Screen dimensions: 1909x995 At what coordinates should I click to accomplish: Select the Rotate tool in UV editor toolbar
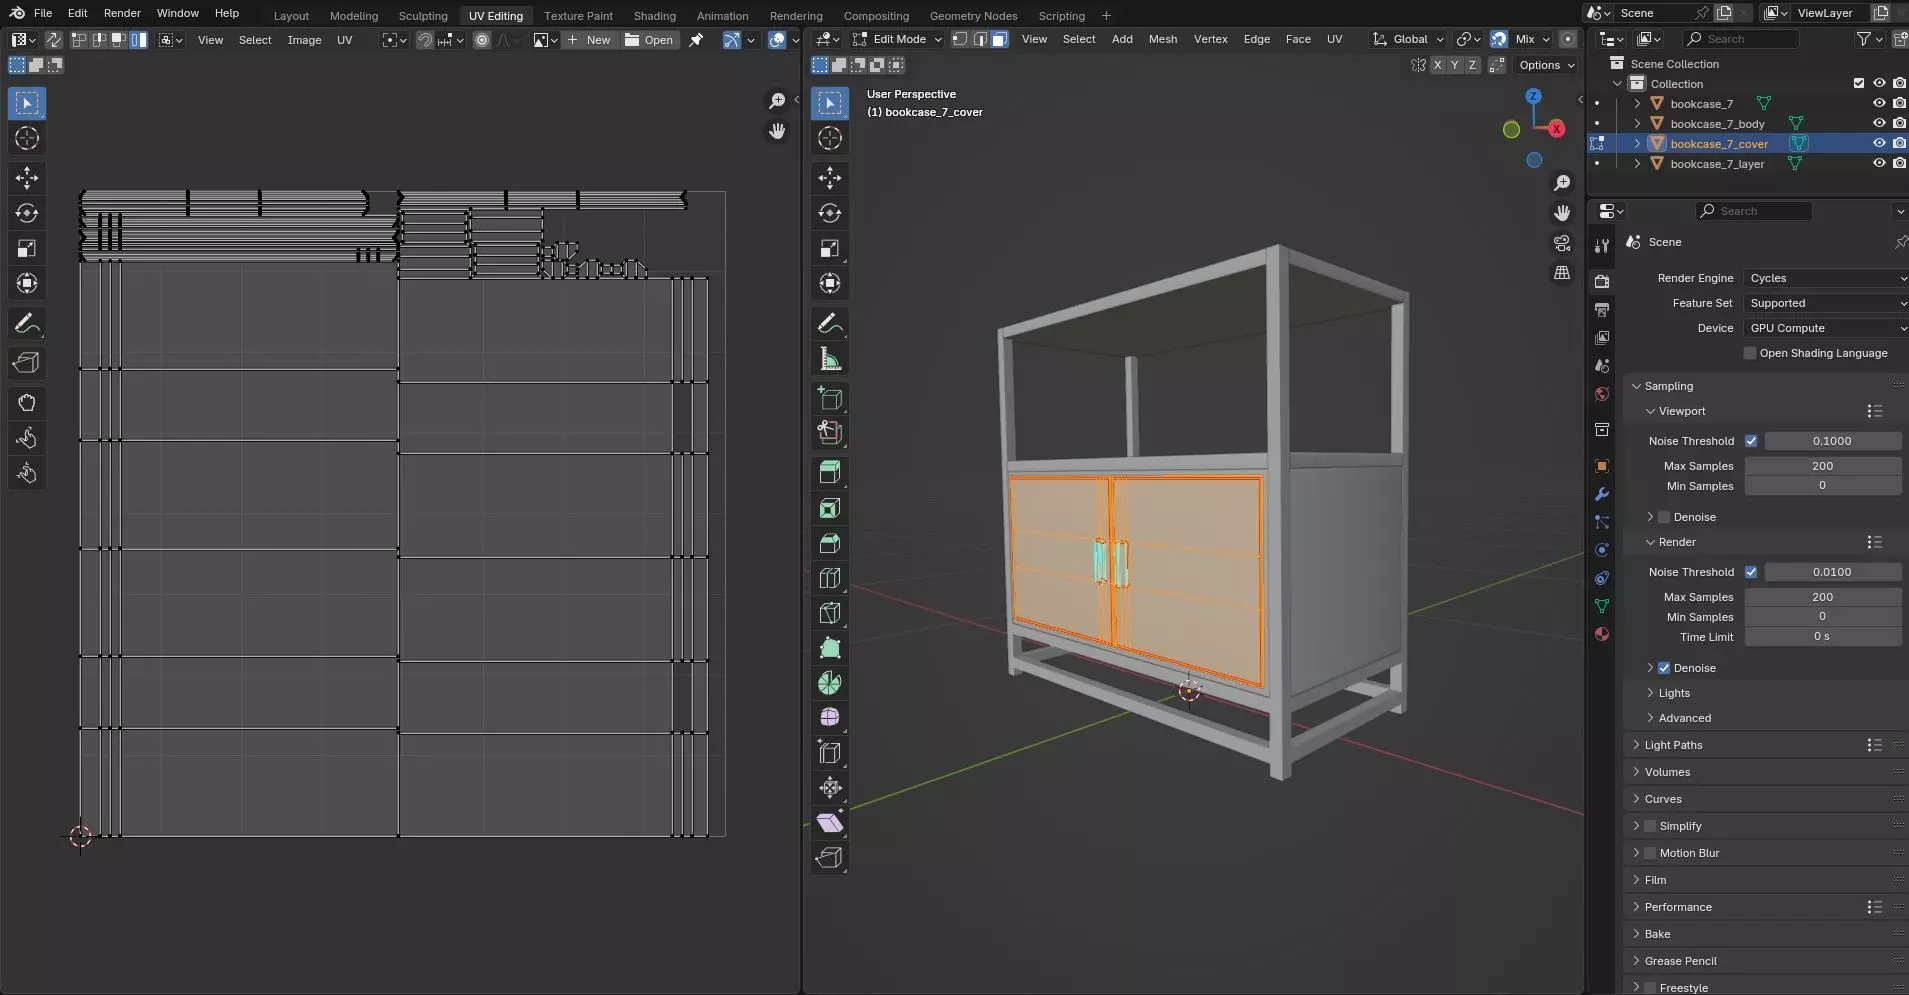pyautogui.click(x=27, y=213)
